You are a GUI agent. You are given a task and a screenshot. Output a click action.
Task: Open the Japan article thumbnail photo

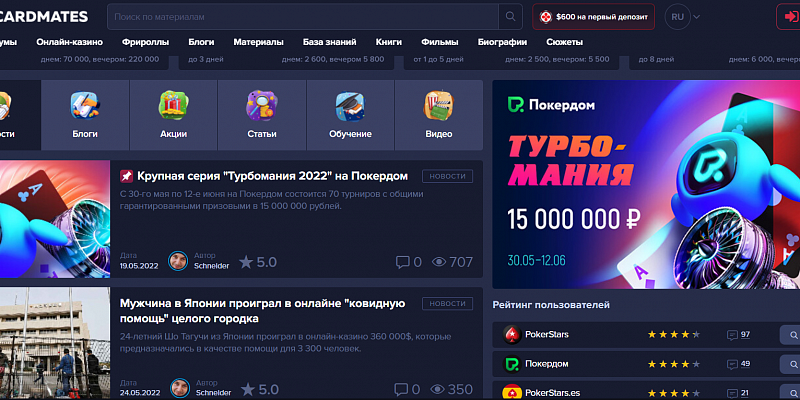coord(55,343)
